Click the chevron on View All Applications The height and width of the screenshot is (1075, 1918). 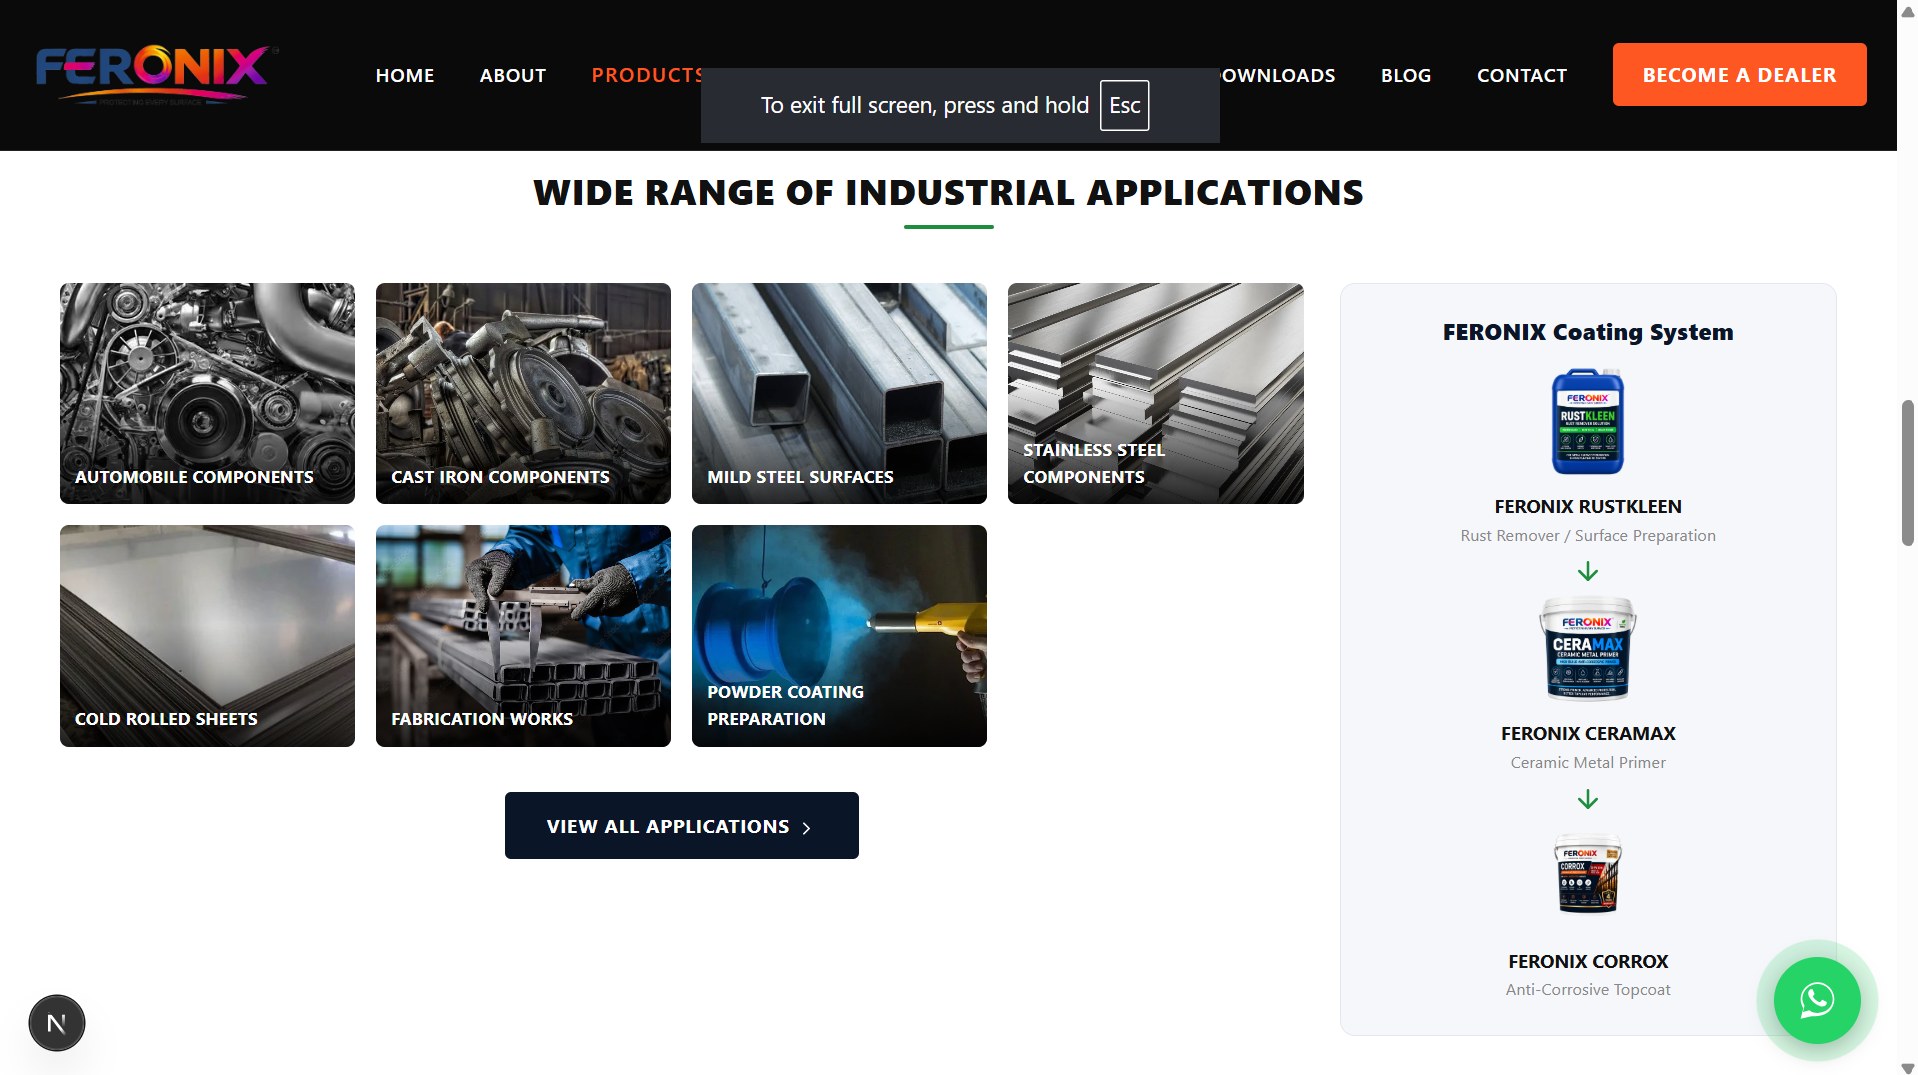pyautogui.click(x=806, y=828)
